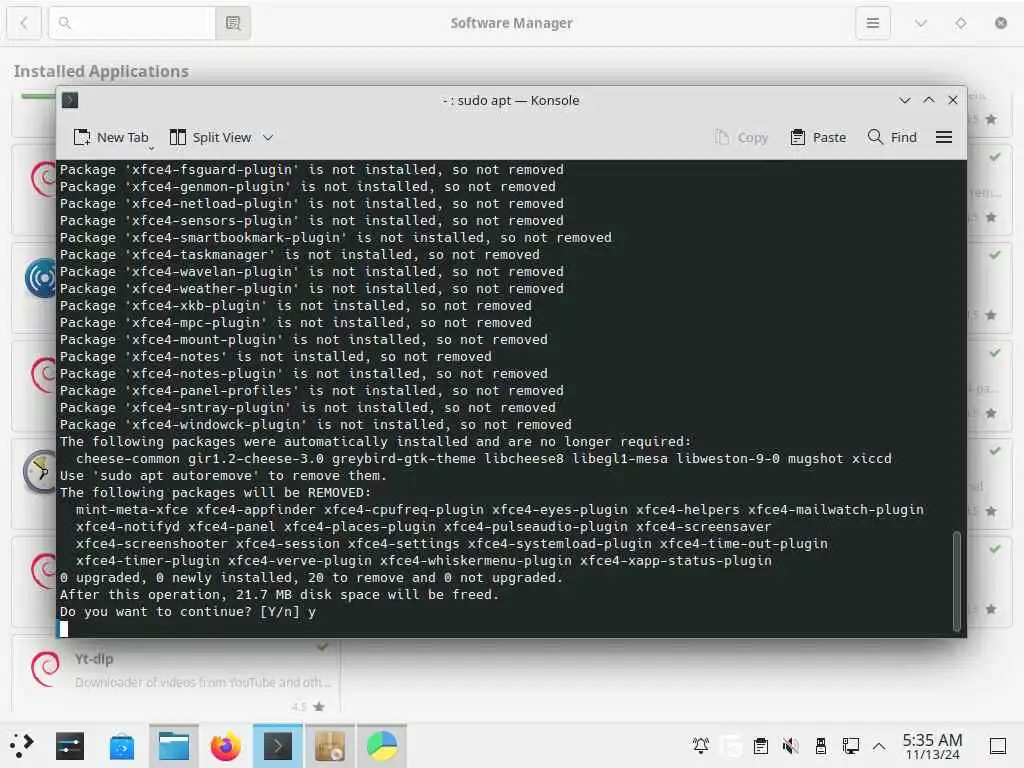This screenshot has height=768, width=1024.
Task: Click the Installed Applications heading
Action: coord(101,71)
